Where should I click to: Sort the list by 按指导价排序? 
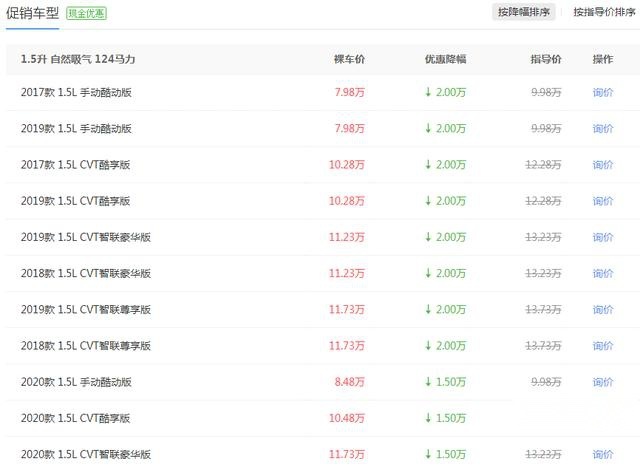604,12
